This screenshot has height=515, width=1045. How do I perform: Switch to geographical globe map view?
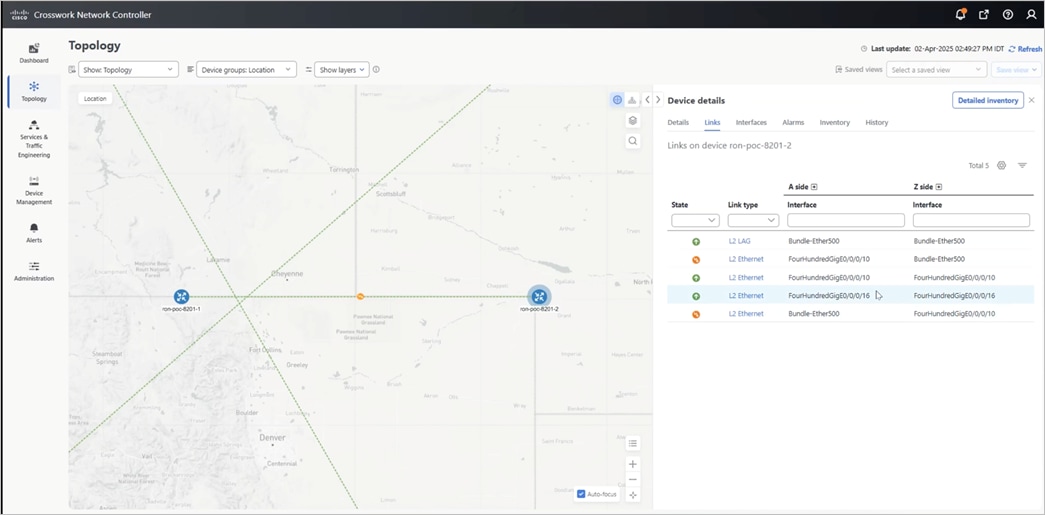(617, 100)
